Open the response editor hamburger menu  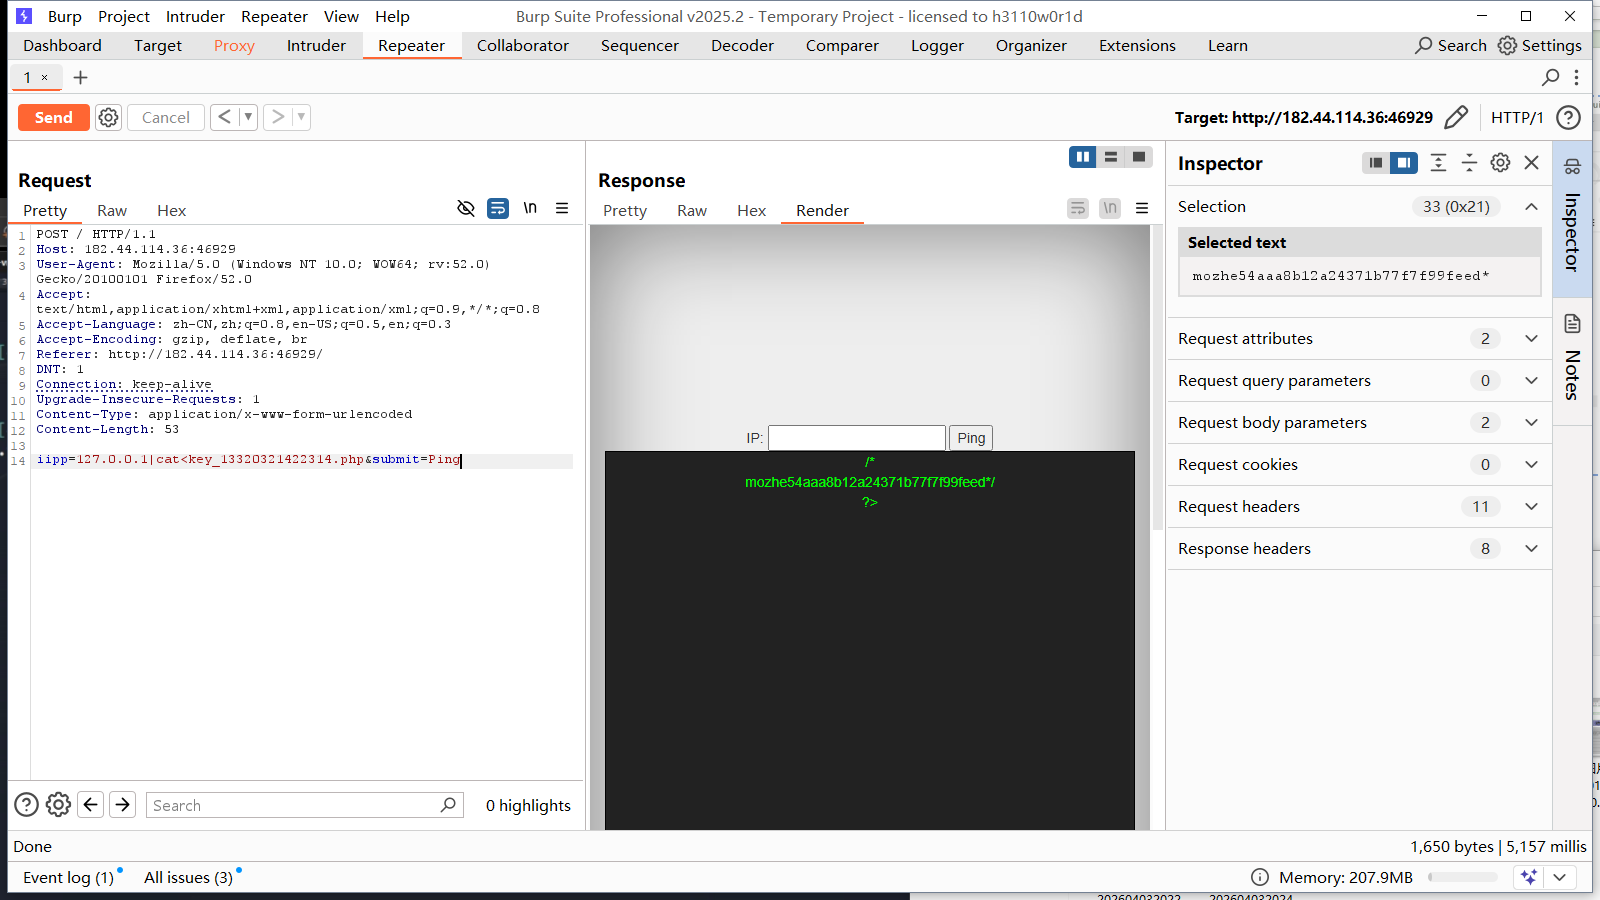1142,208
